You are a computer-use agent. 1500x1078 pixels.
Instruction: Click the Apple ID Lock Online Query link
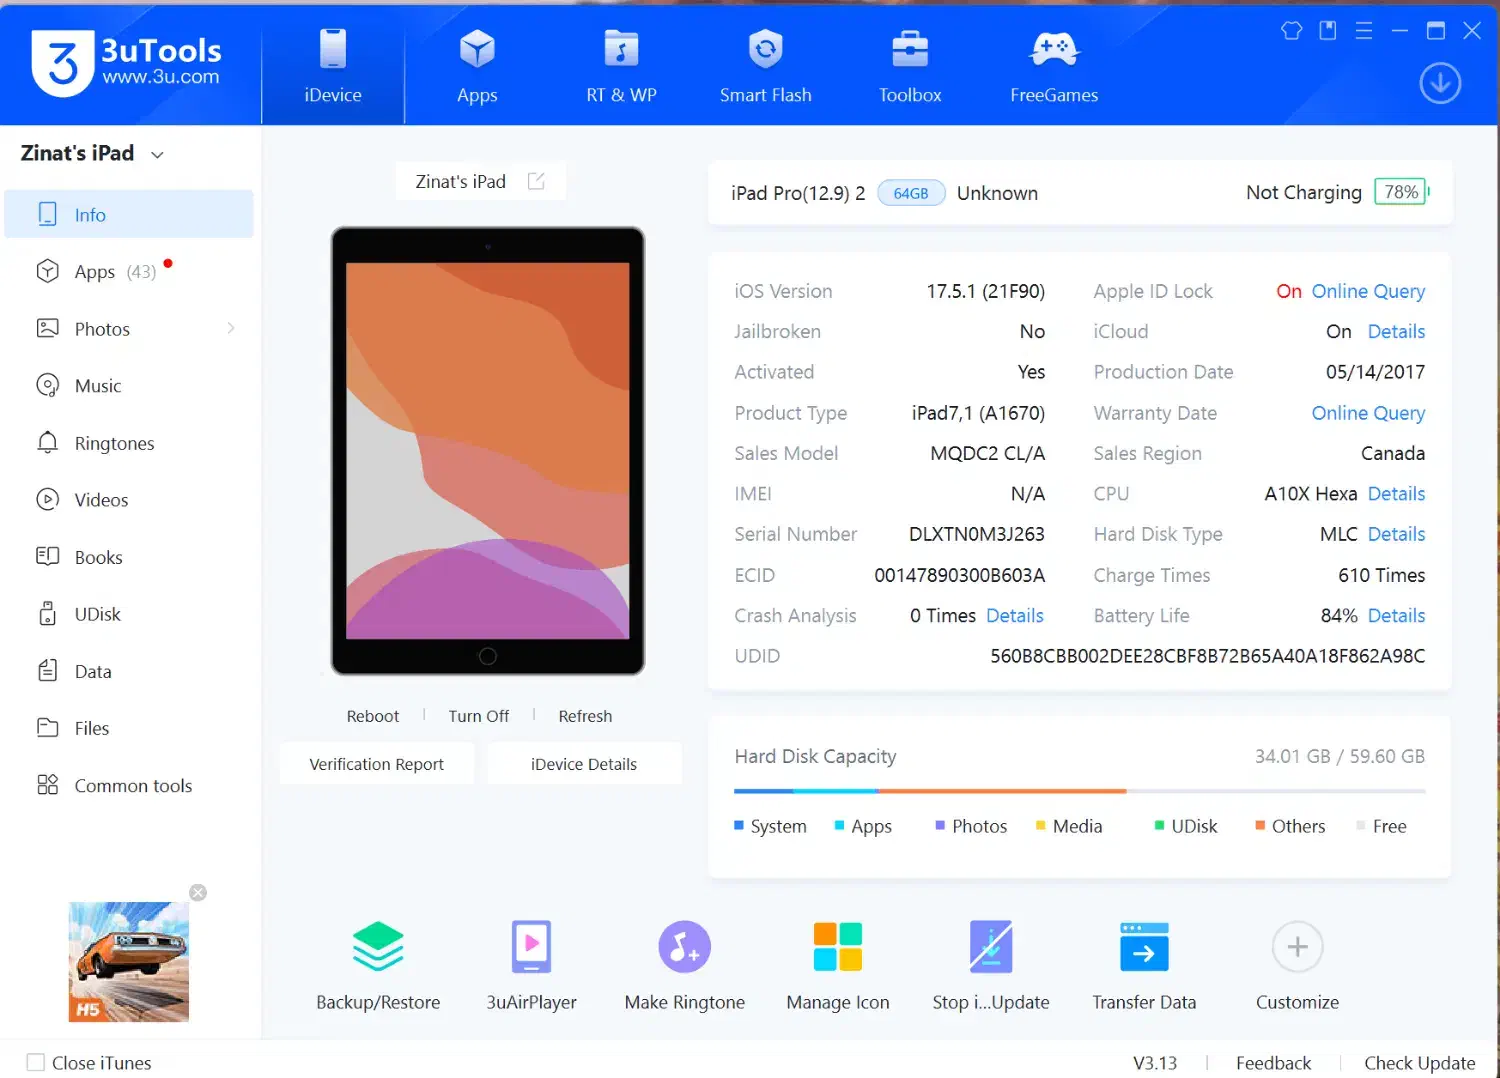coord(1368,291)
